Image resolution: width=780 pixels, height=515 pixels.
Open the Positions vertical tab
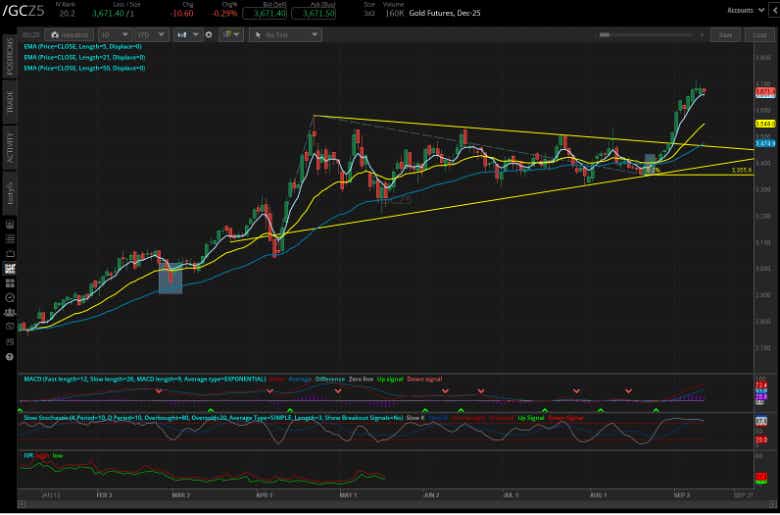tap(9, 56)
